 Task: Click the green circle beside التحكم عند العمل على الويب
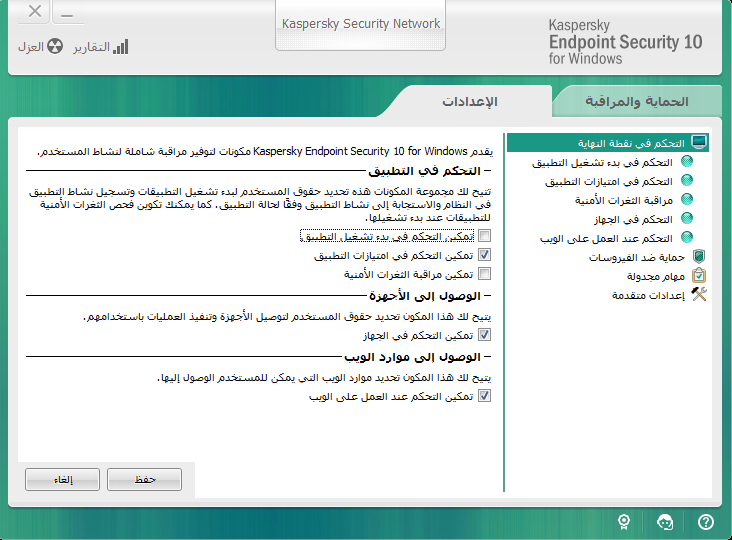687,237
